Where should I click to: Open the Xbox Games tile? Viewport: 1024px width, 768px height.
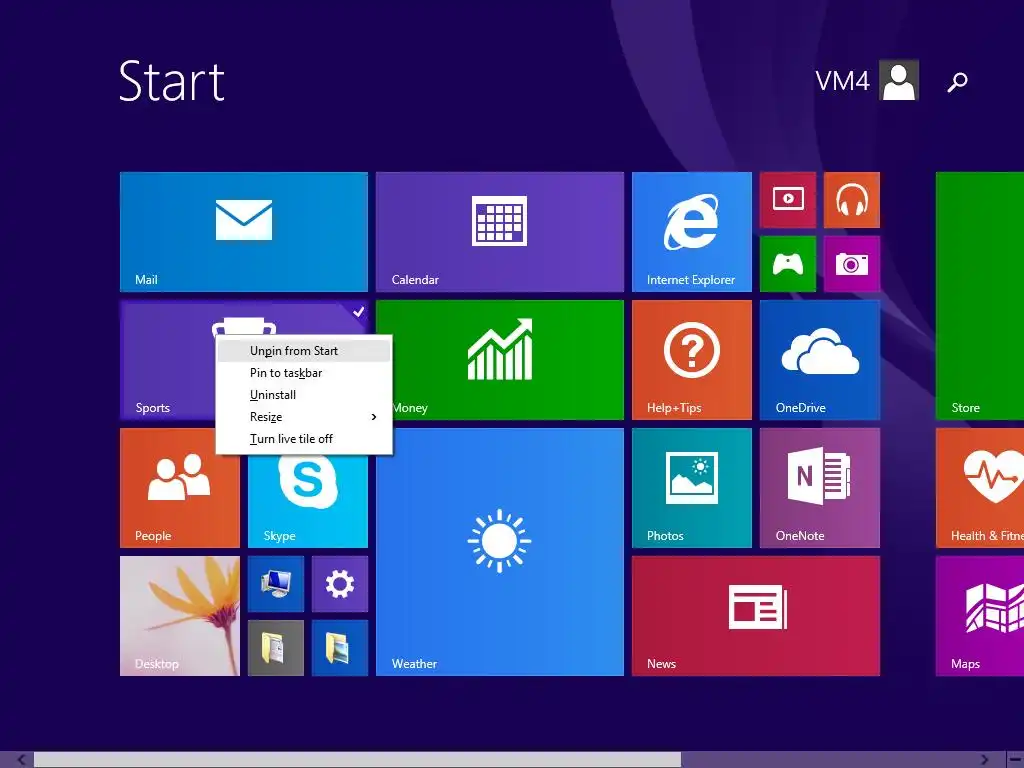pyautogui.click(x=788, y=264)
